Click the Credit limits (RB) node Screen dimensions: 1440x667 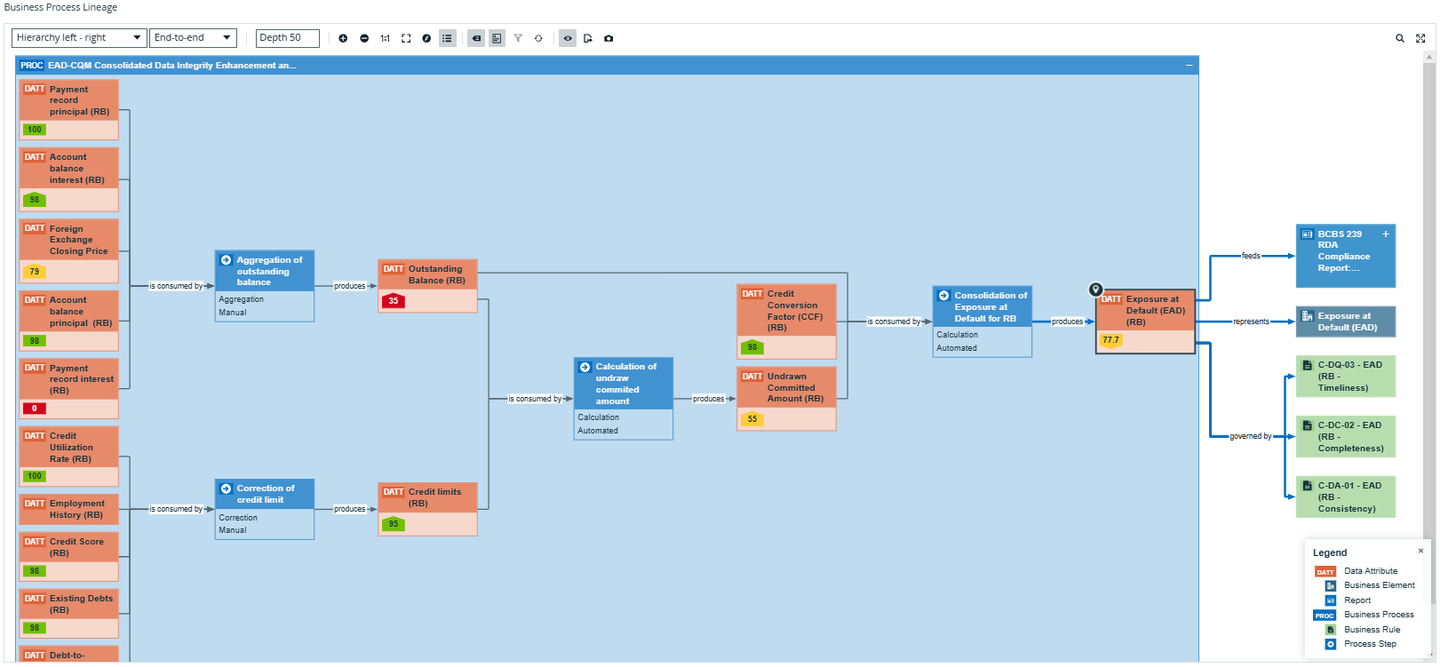point(428,509)
